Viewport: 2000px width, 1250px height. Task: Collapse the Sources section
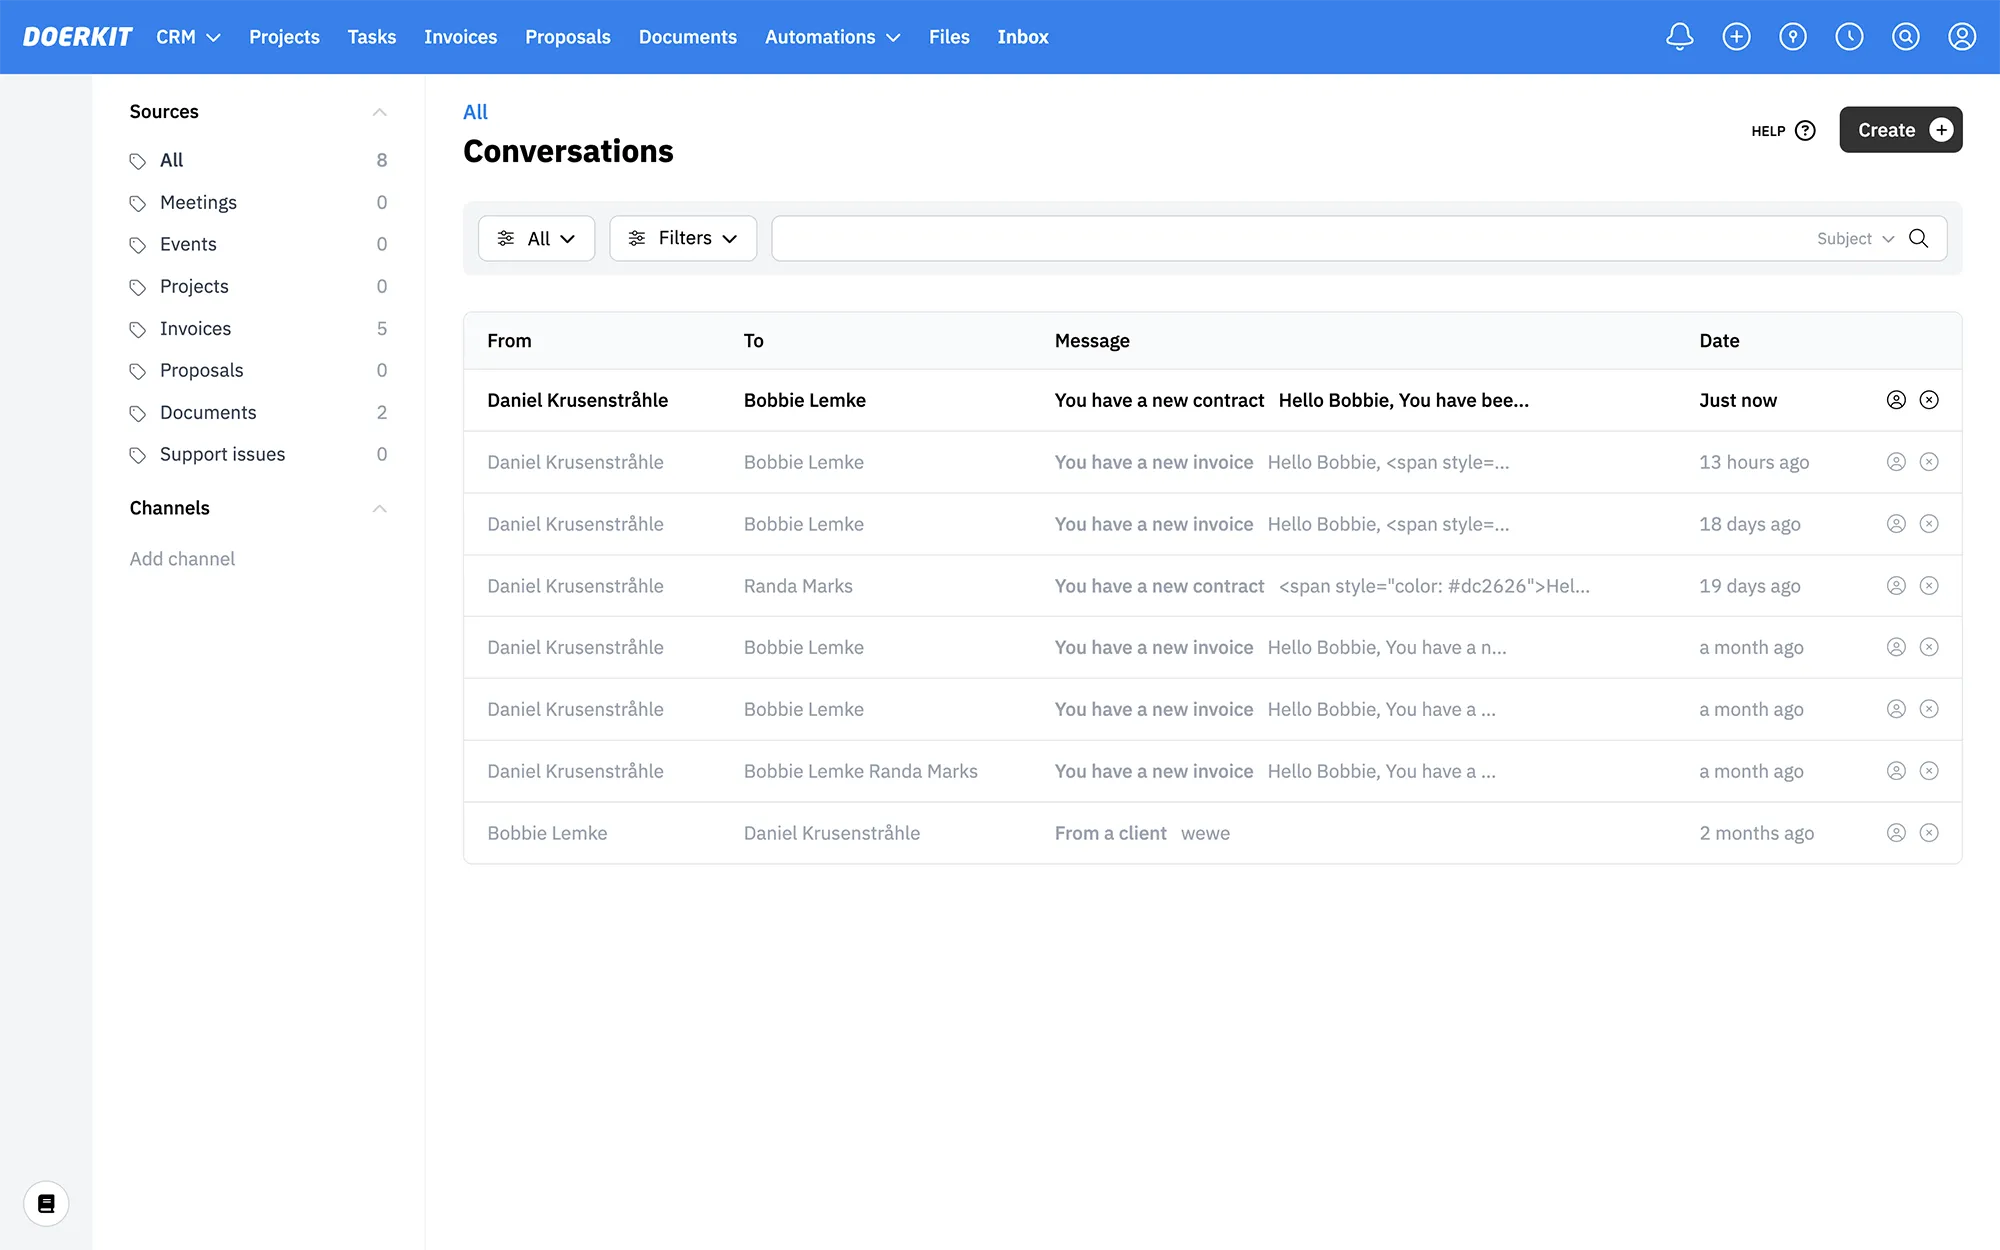click(379, 112)
